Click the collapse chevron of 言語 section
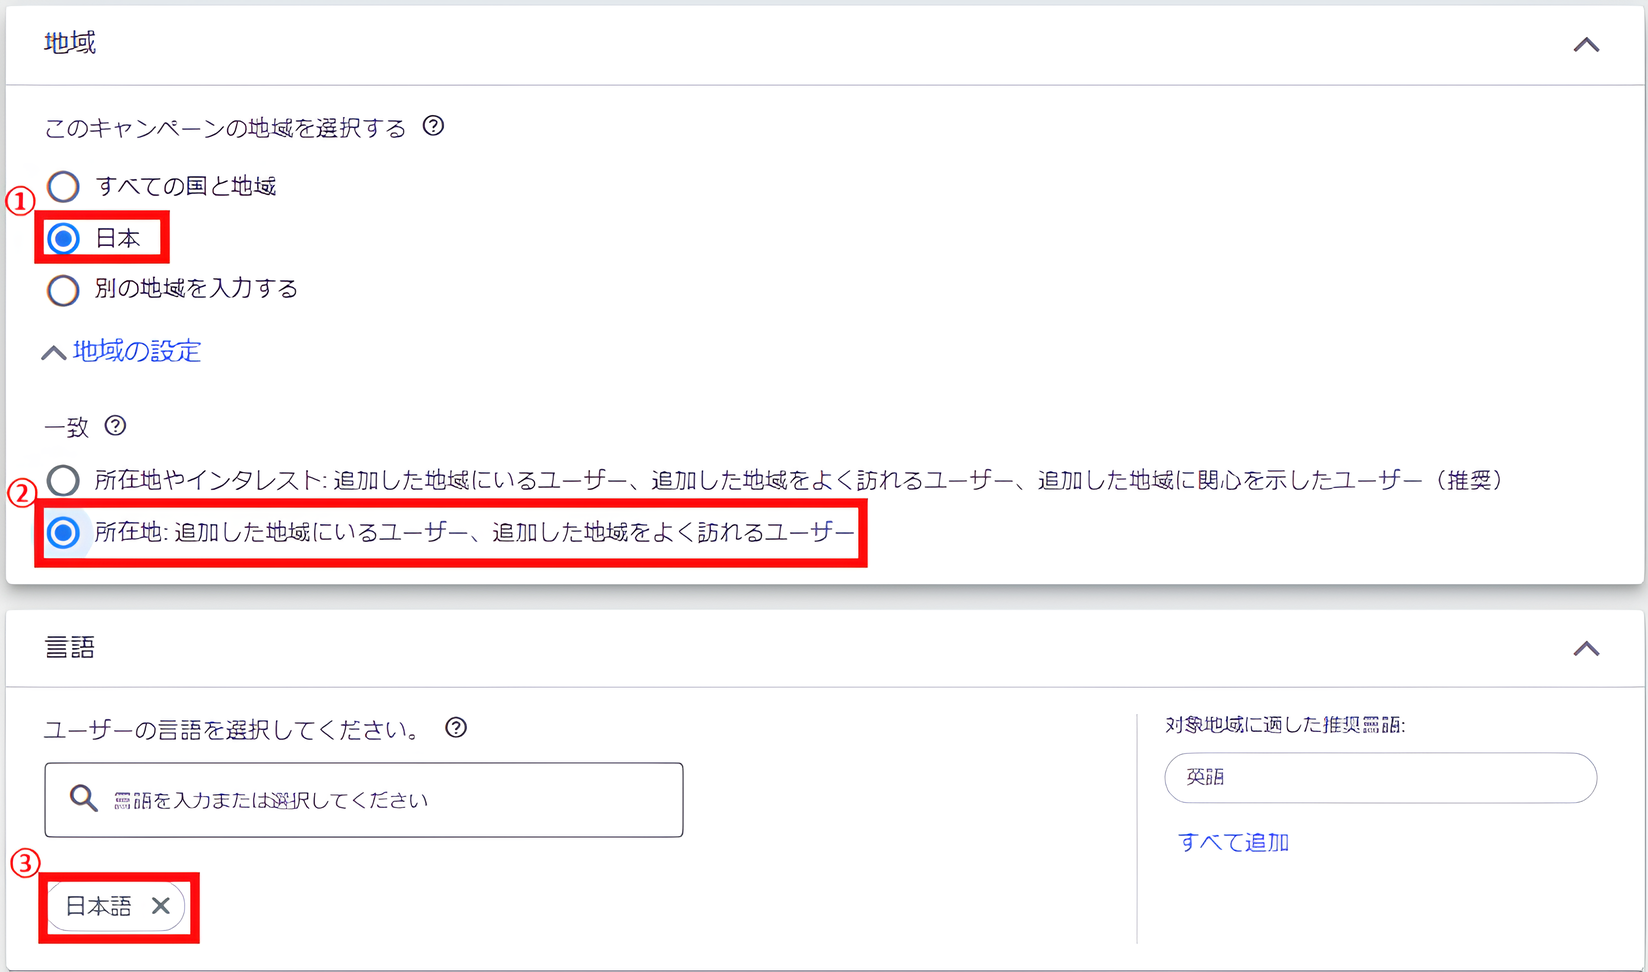The height and width of the screenshot is (972, 1648). 1585,648
